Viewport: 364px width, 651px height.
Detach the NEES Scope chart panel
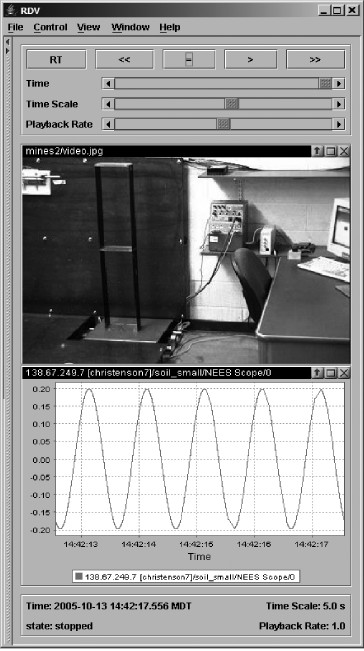(317, 373)
